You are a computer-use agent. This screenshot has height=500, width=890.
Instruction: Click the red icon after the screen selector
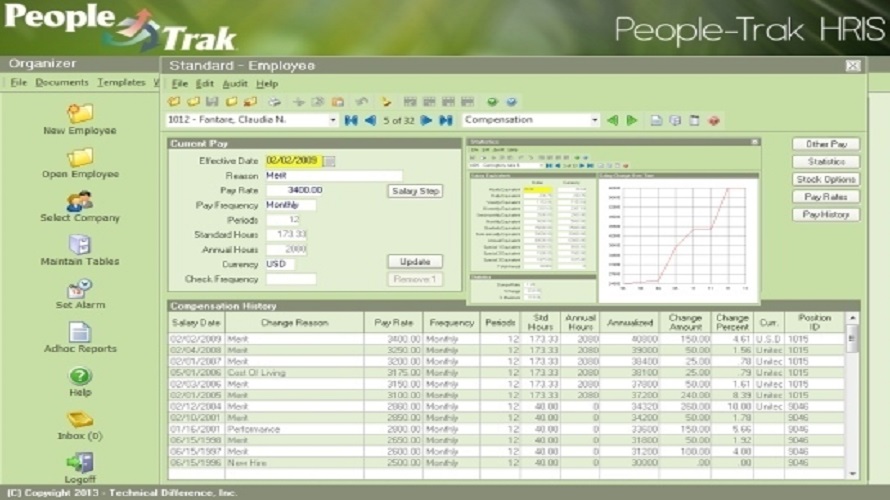pyautogui.click(x=714, y=120)
